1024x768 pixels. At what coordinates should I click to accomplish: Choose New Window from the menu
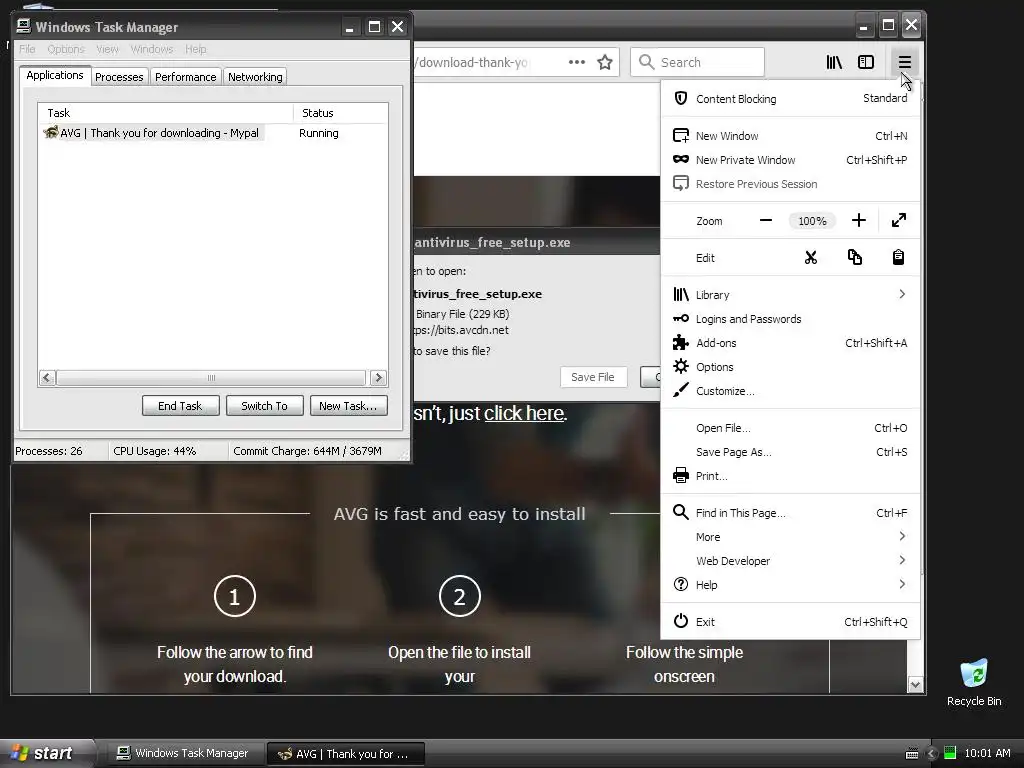point(790,136)
